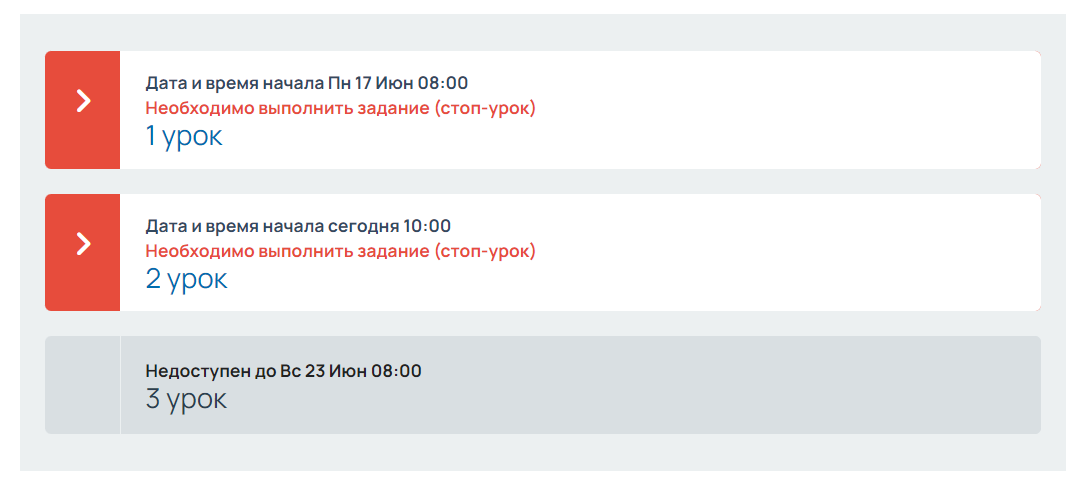Click the stop-lesson warning under the сегодня 10:00 date
This screenshot has height=484, width=1082.
pos(340,251)
